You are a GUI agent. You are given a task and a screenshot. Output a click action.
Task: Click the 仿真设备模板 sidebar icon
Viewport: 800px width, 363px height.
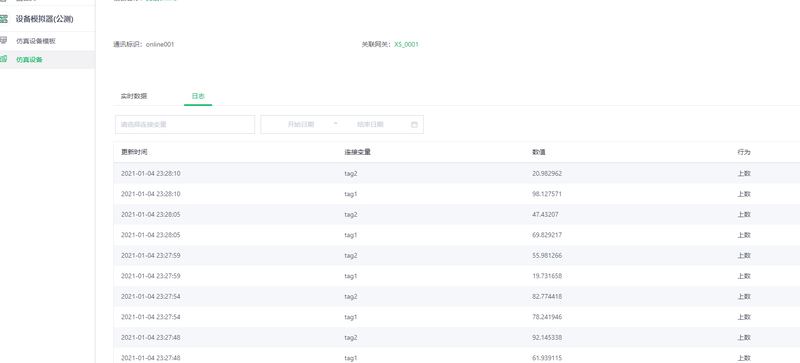pos(4,41)
